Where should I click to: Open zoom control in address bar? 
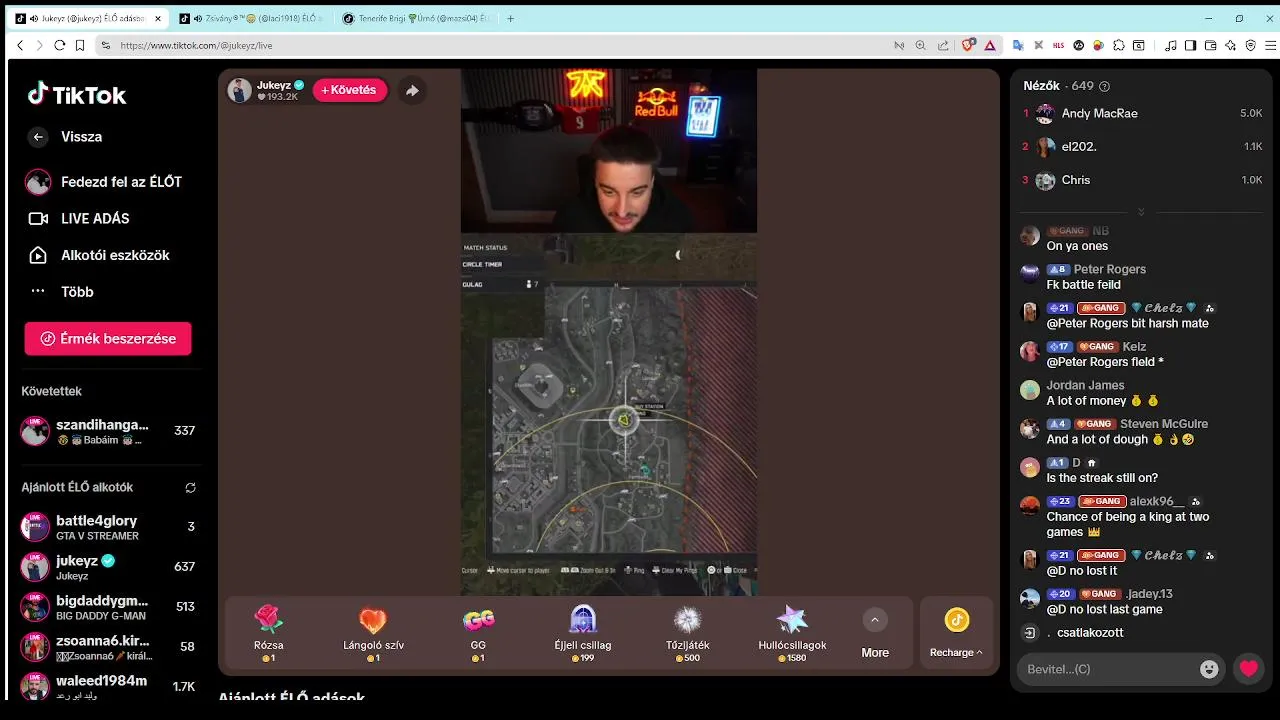pyautogui.click(x=920, y=45)
